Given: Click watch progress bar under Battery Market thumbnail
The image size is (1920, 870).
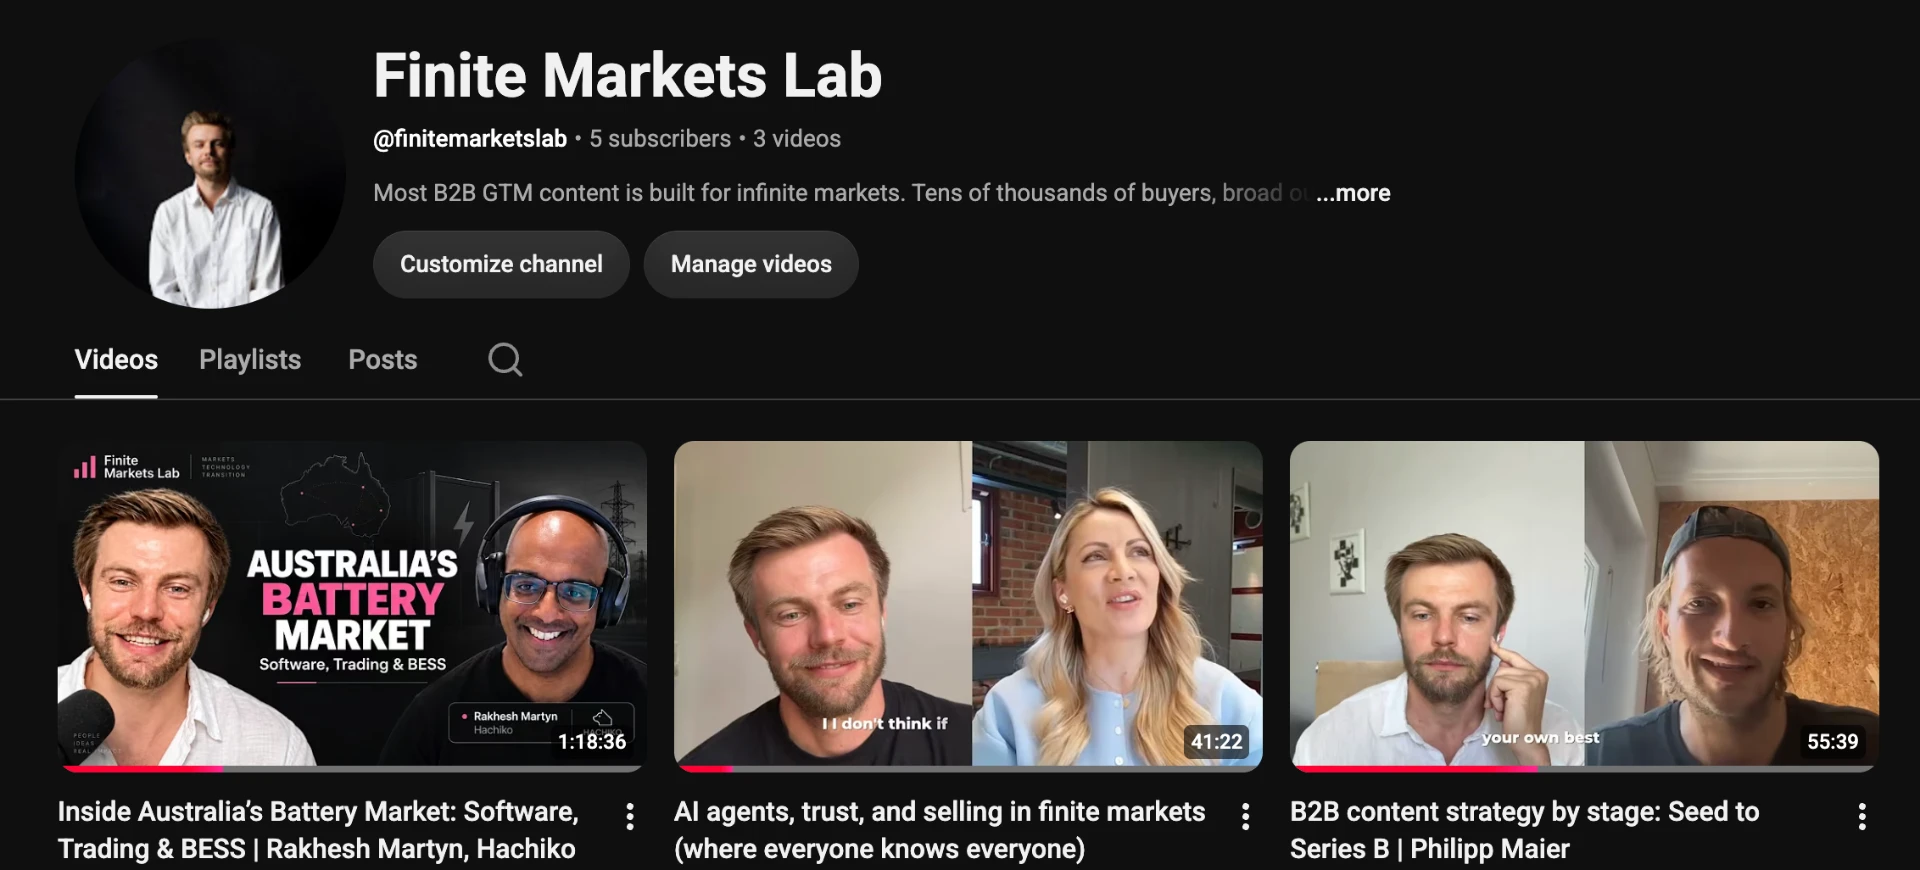Looking at the screenshot, I should (352, 769).
